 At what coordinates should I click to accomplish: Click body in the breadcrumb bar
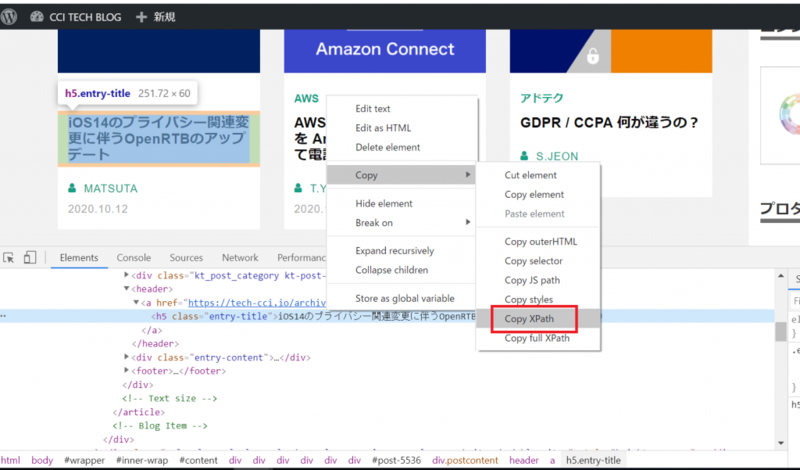[x=42, y=460]
